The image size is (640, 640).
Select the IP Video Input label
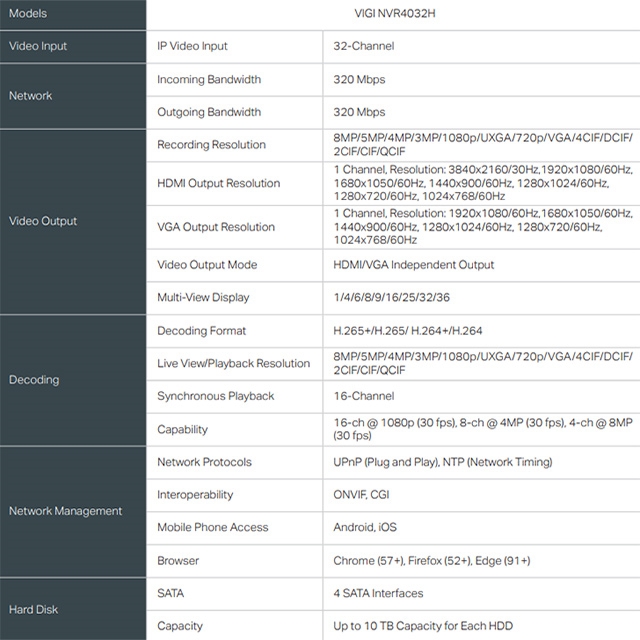[x=192, y=46]
